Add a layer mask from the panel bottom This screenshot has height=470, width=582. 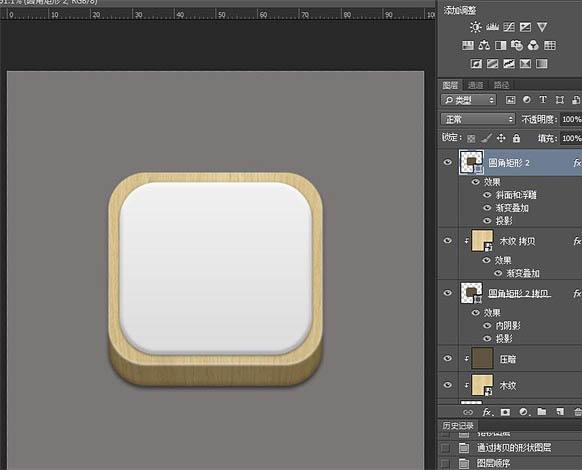(x=505, y=412)
